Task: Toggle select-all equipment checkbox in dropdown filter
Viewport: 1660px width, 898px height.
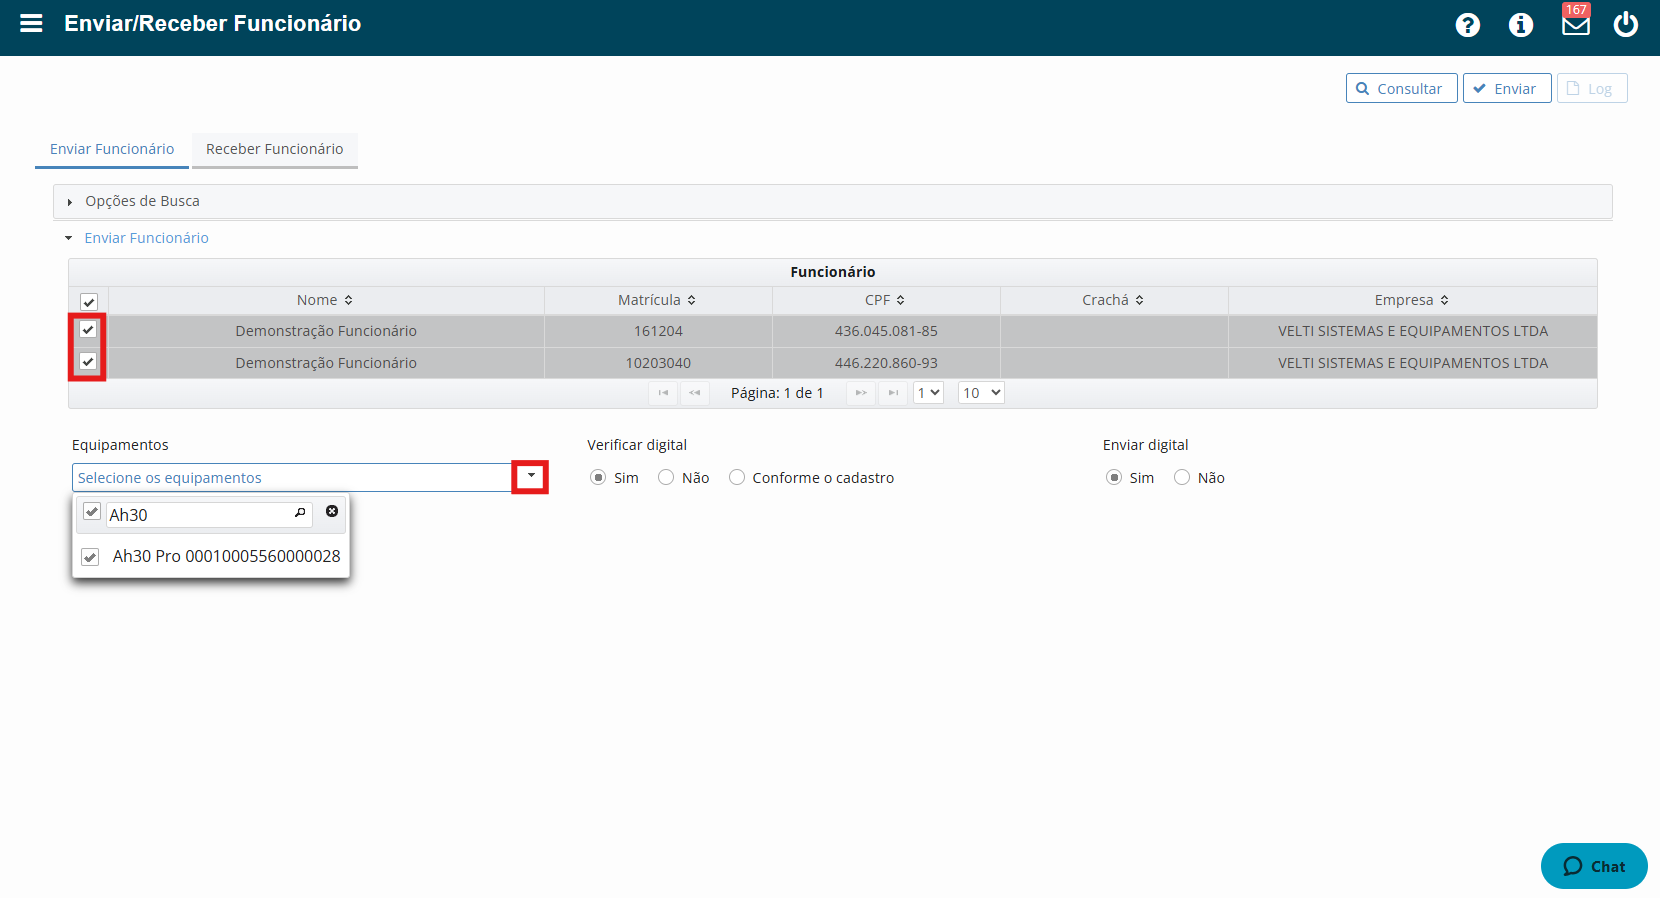Action: (92, 512)
